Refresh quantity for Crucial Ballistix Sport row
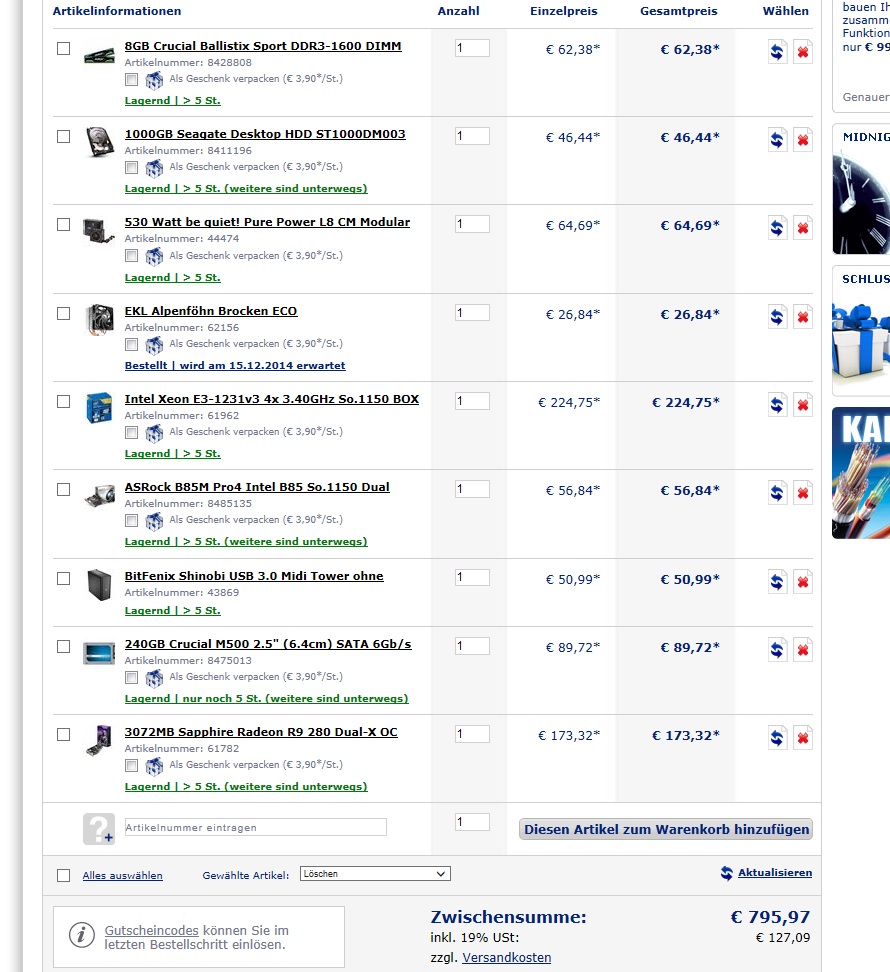The image size is (890, 972). [777, 51]
